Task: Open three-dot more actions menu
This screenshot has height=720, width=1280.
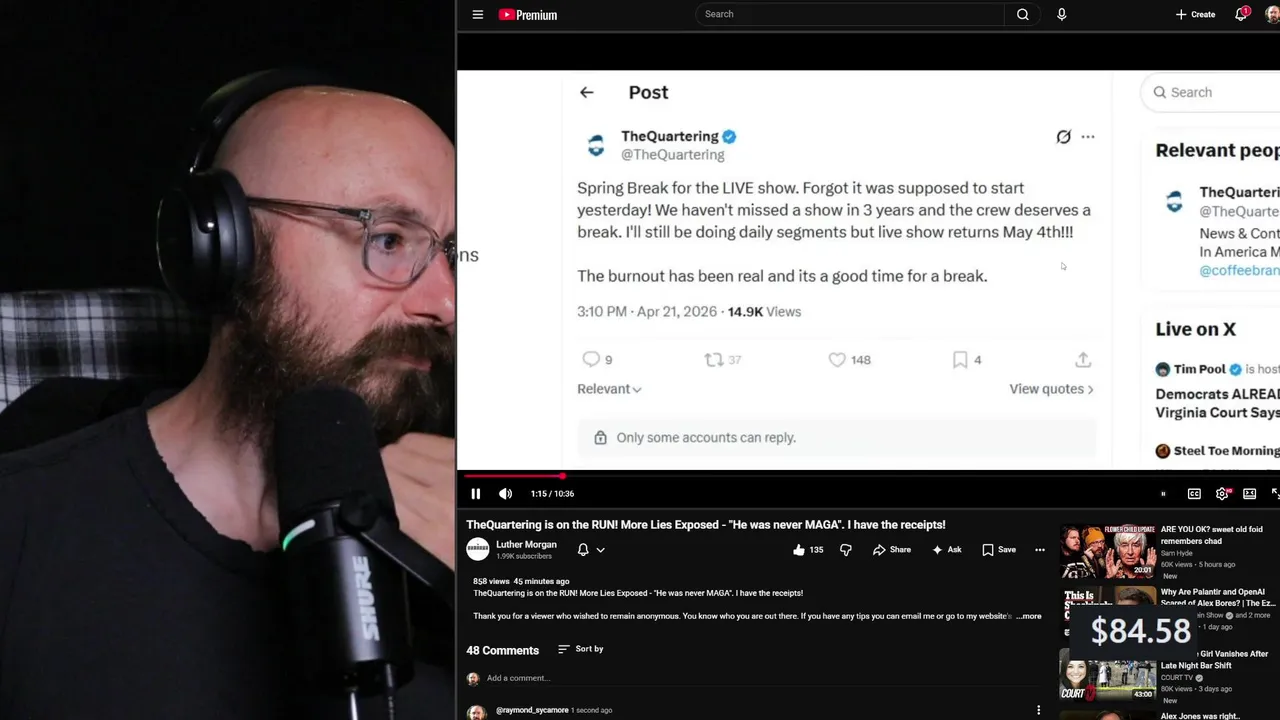Action: click(1040, 550)
